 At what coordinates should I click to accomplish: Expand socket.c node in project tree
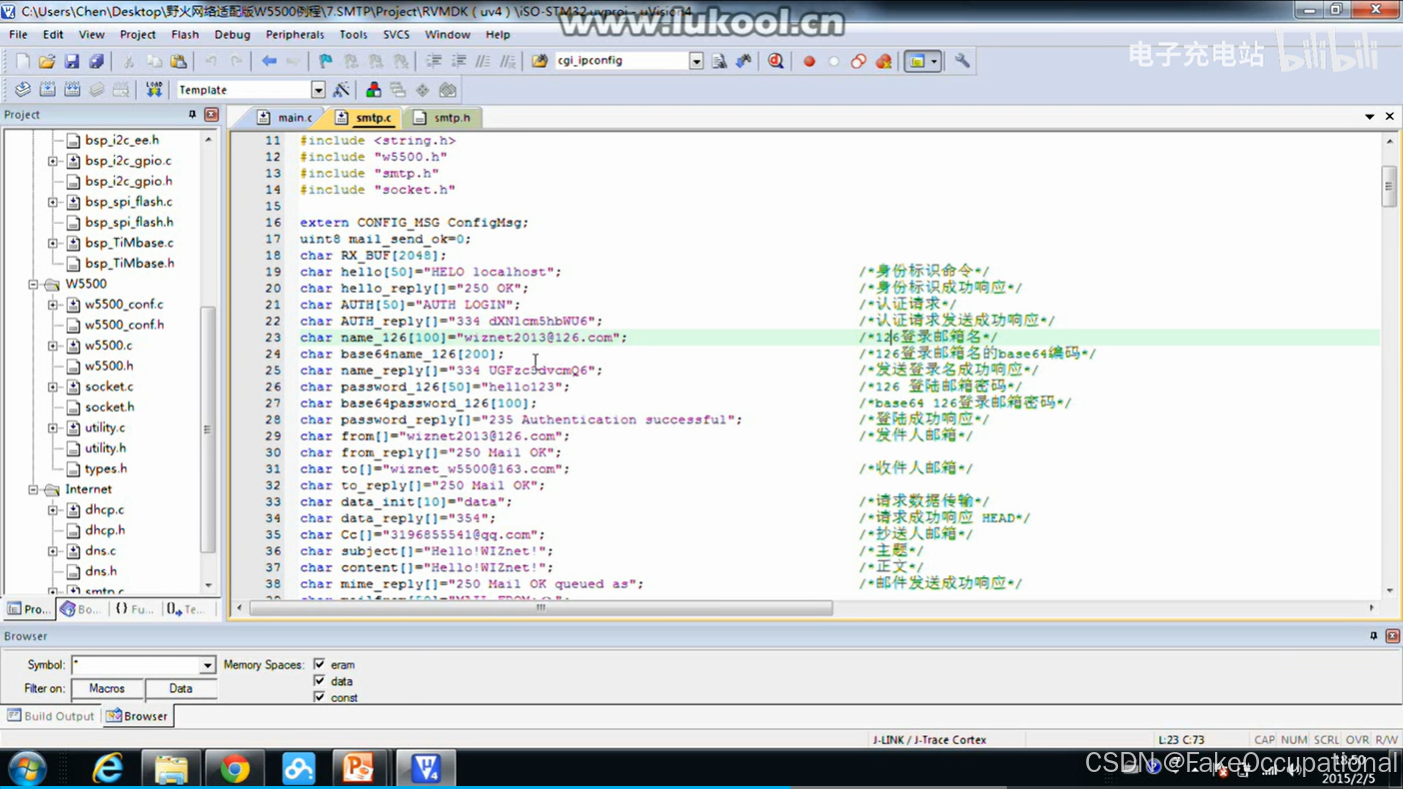(53, 386)
